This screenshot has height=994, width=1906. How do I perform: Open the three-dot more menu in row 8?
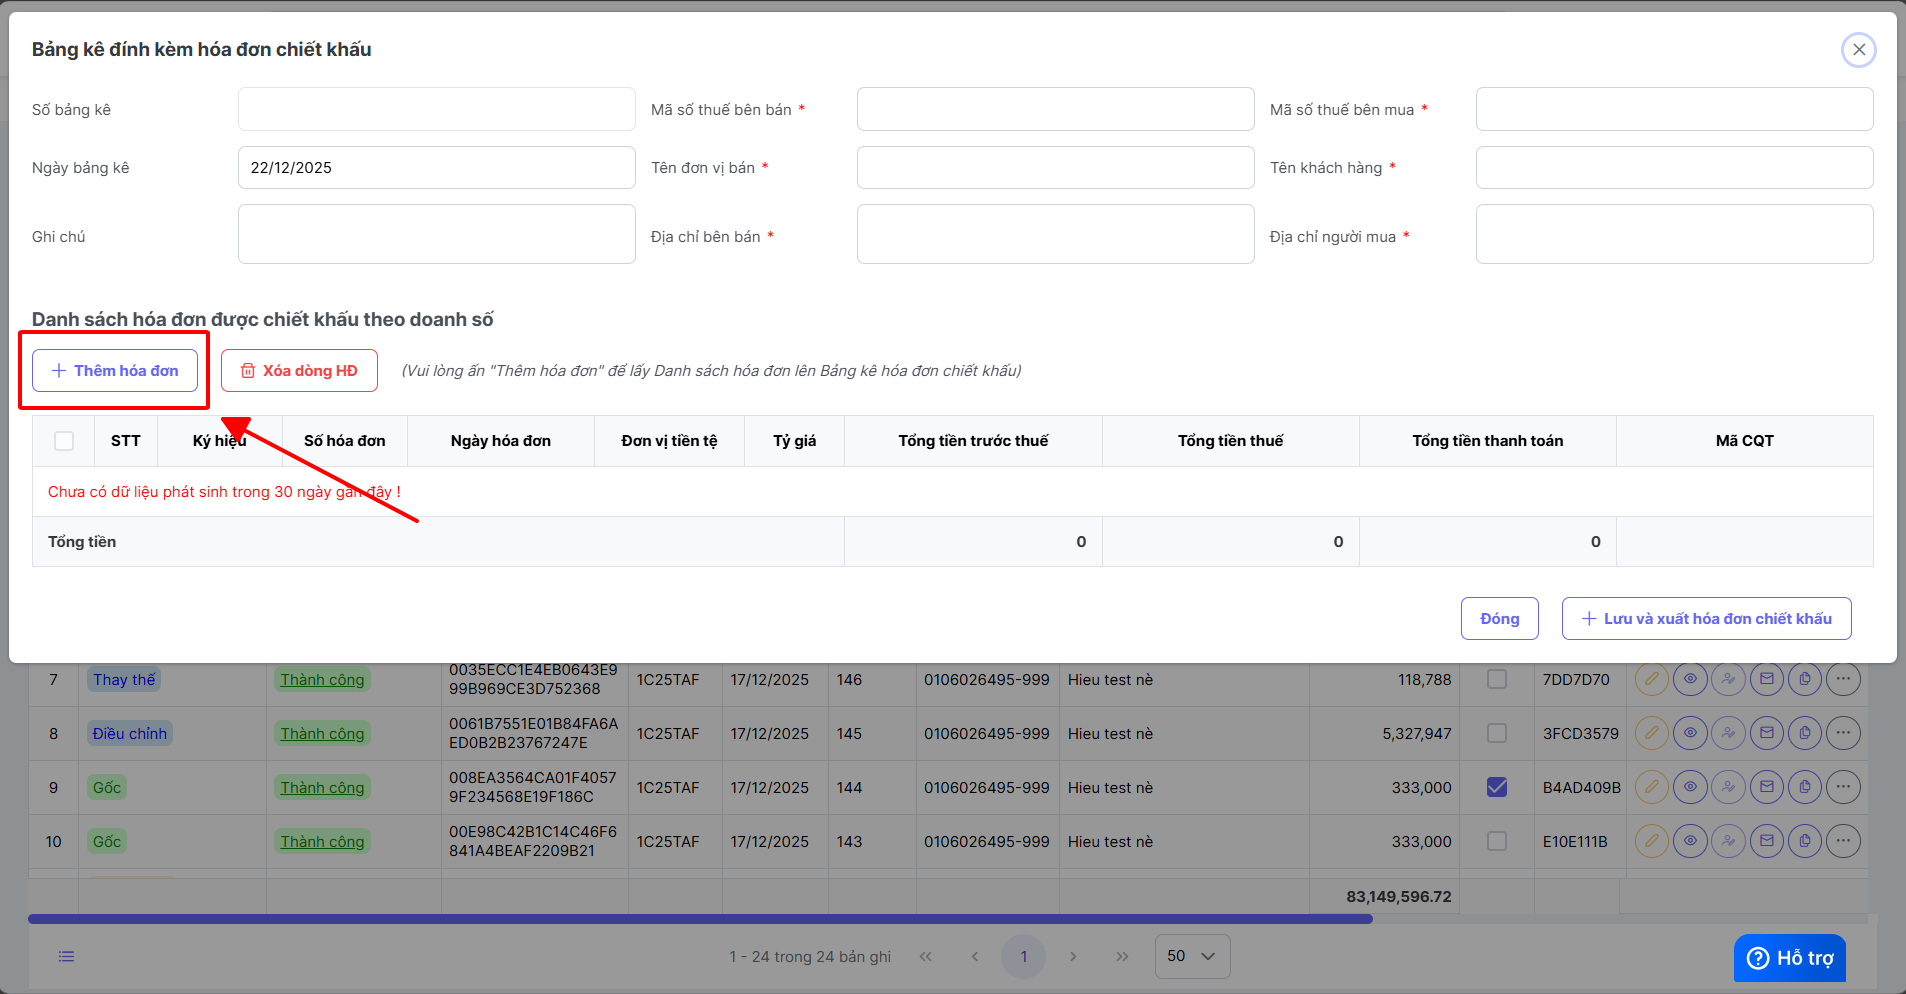pyautogui.click(x=1843, y=734)
